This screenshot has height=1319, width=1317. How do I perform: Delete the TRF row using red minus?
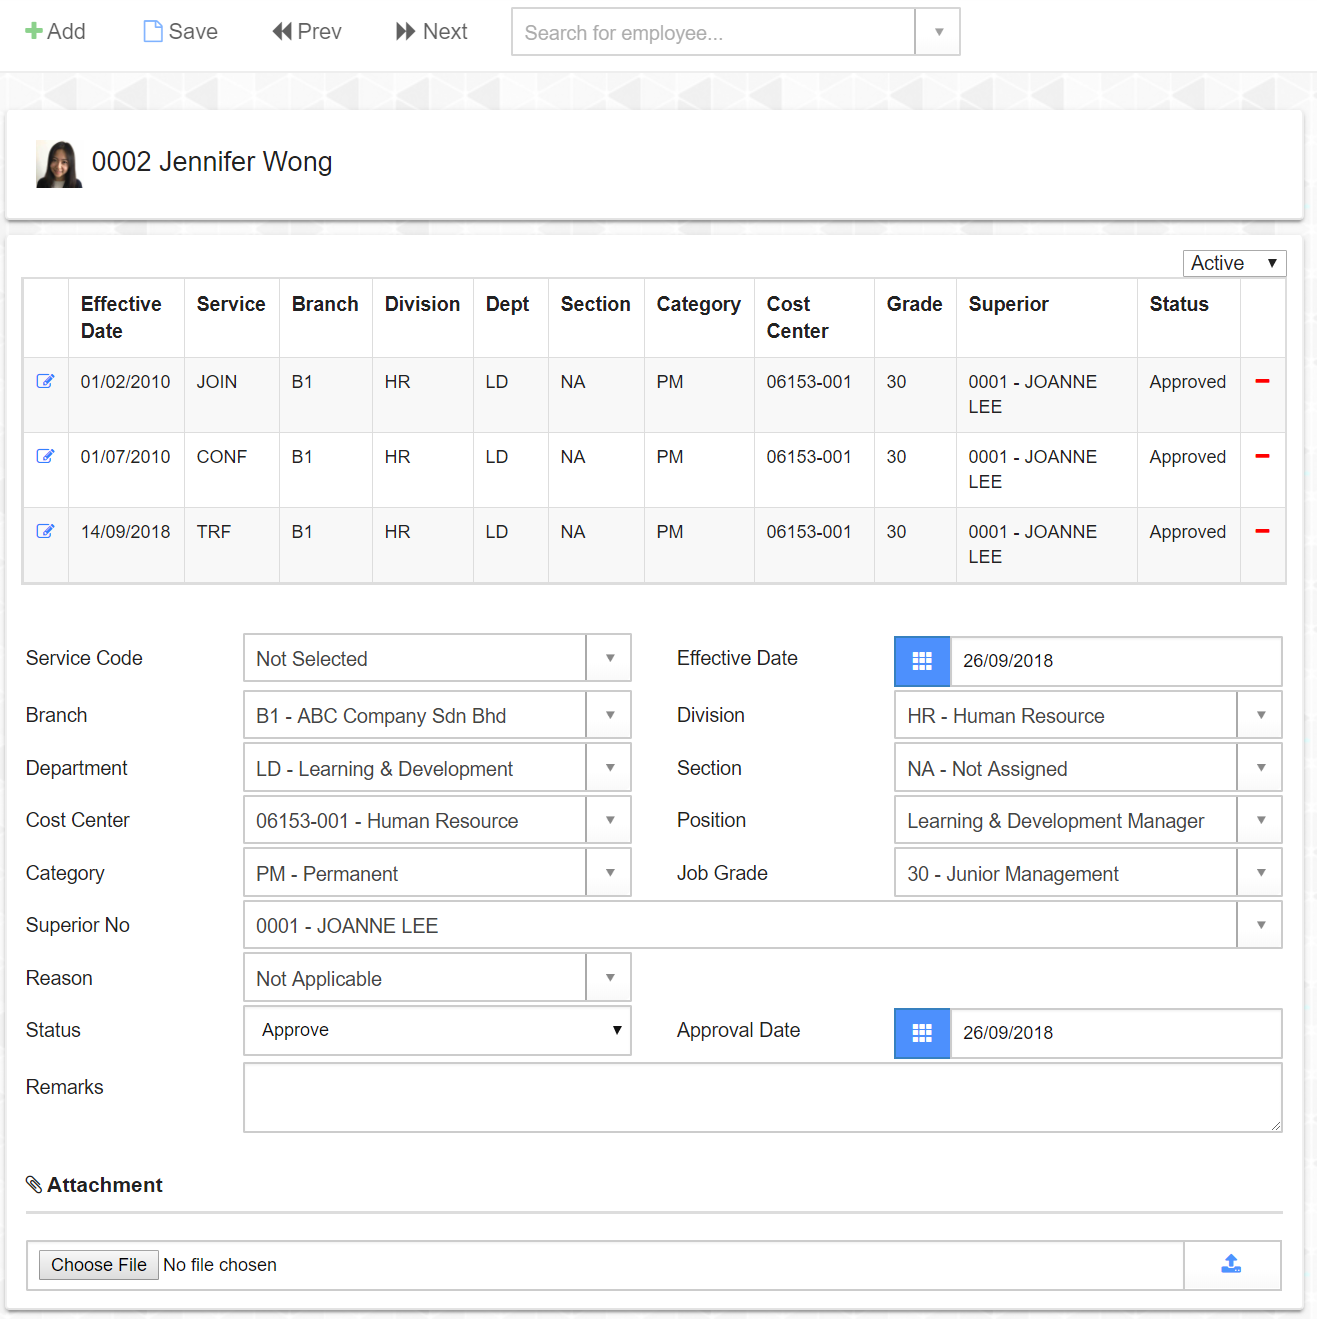pos(1262,531)
